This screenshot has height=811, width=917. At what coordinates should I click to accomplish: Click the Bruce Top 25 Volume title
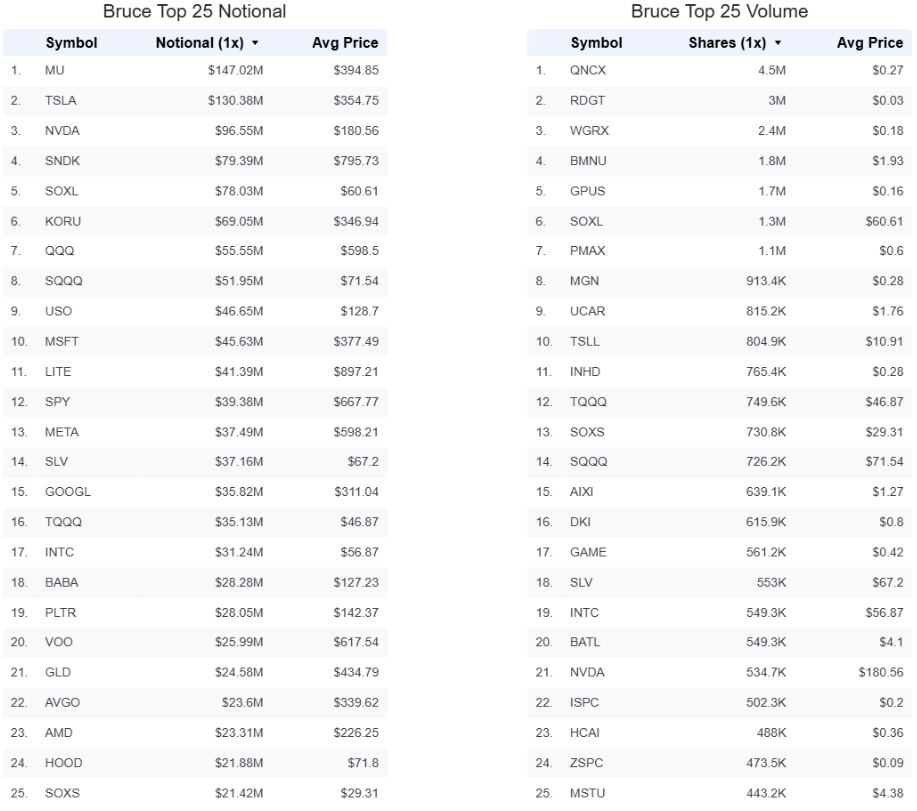pos(719,11)
